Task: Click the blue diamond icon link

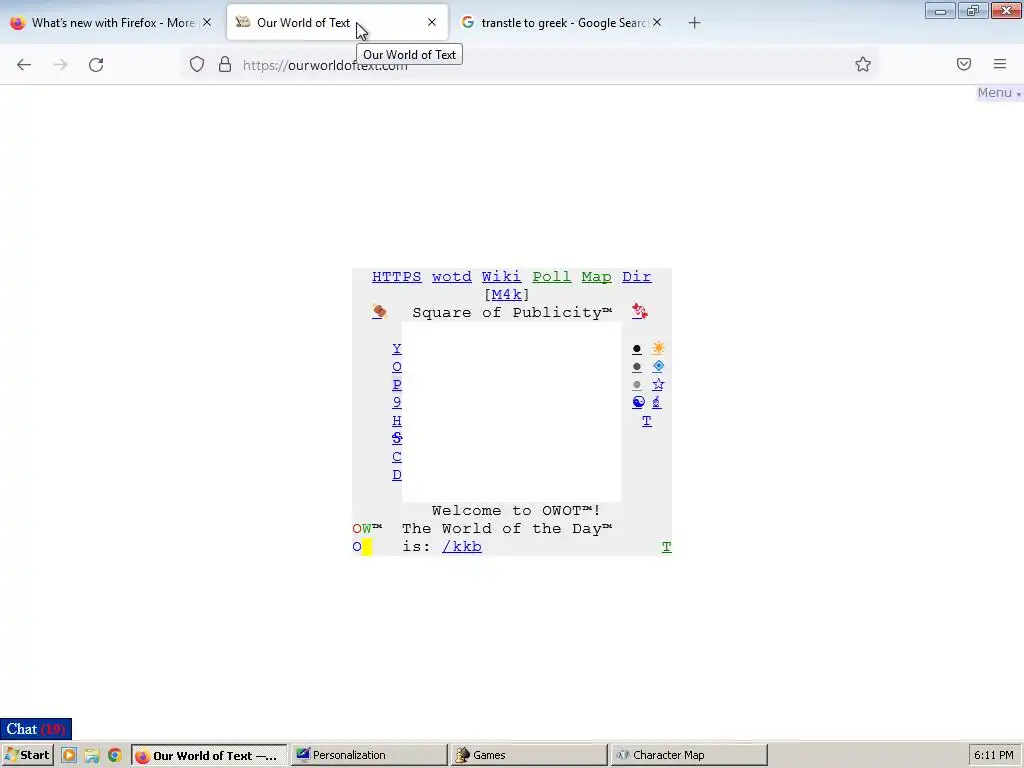Action: 658,366
